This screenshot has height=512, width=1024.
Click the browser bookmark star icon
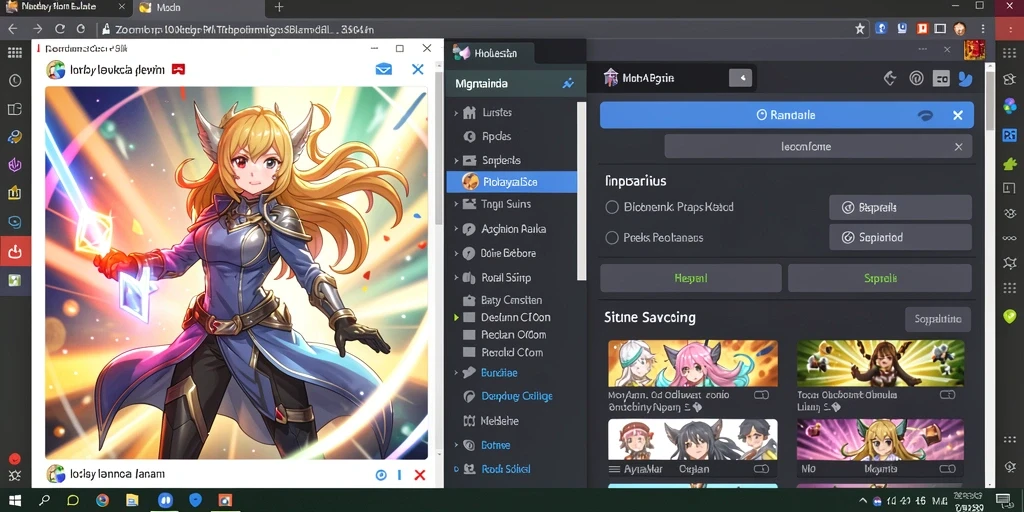tap(860, 29)
